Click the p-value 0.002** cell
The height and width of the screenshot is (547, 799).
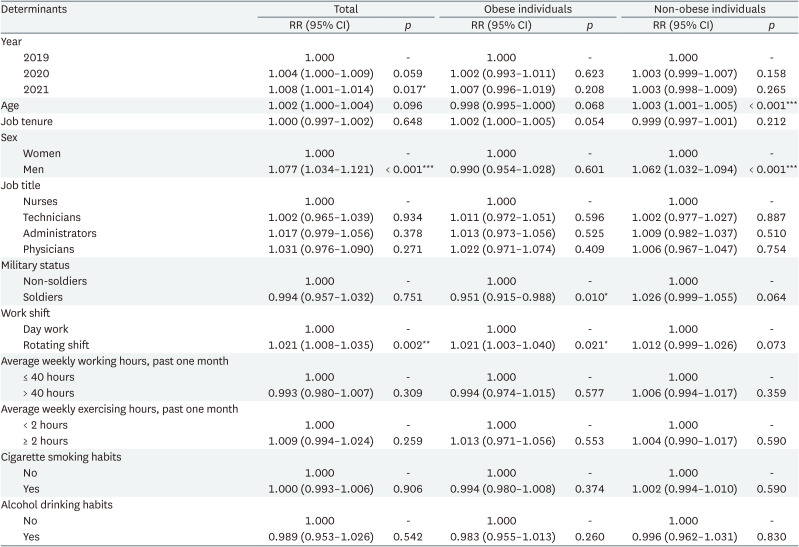(406, 344)
